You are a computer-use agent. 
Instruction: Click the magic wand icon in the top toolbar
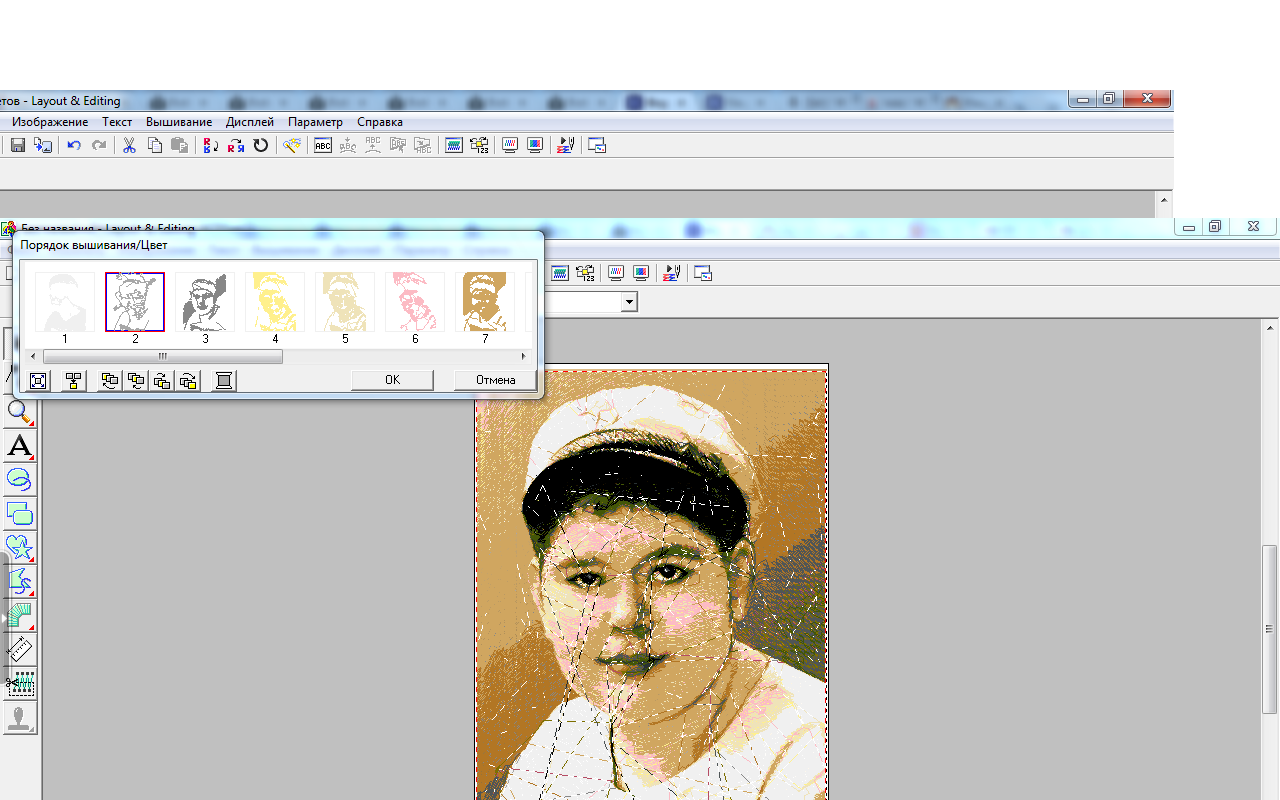tap(291, 145)
